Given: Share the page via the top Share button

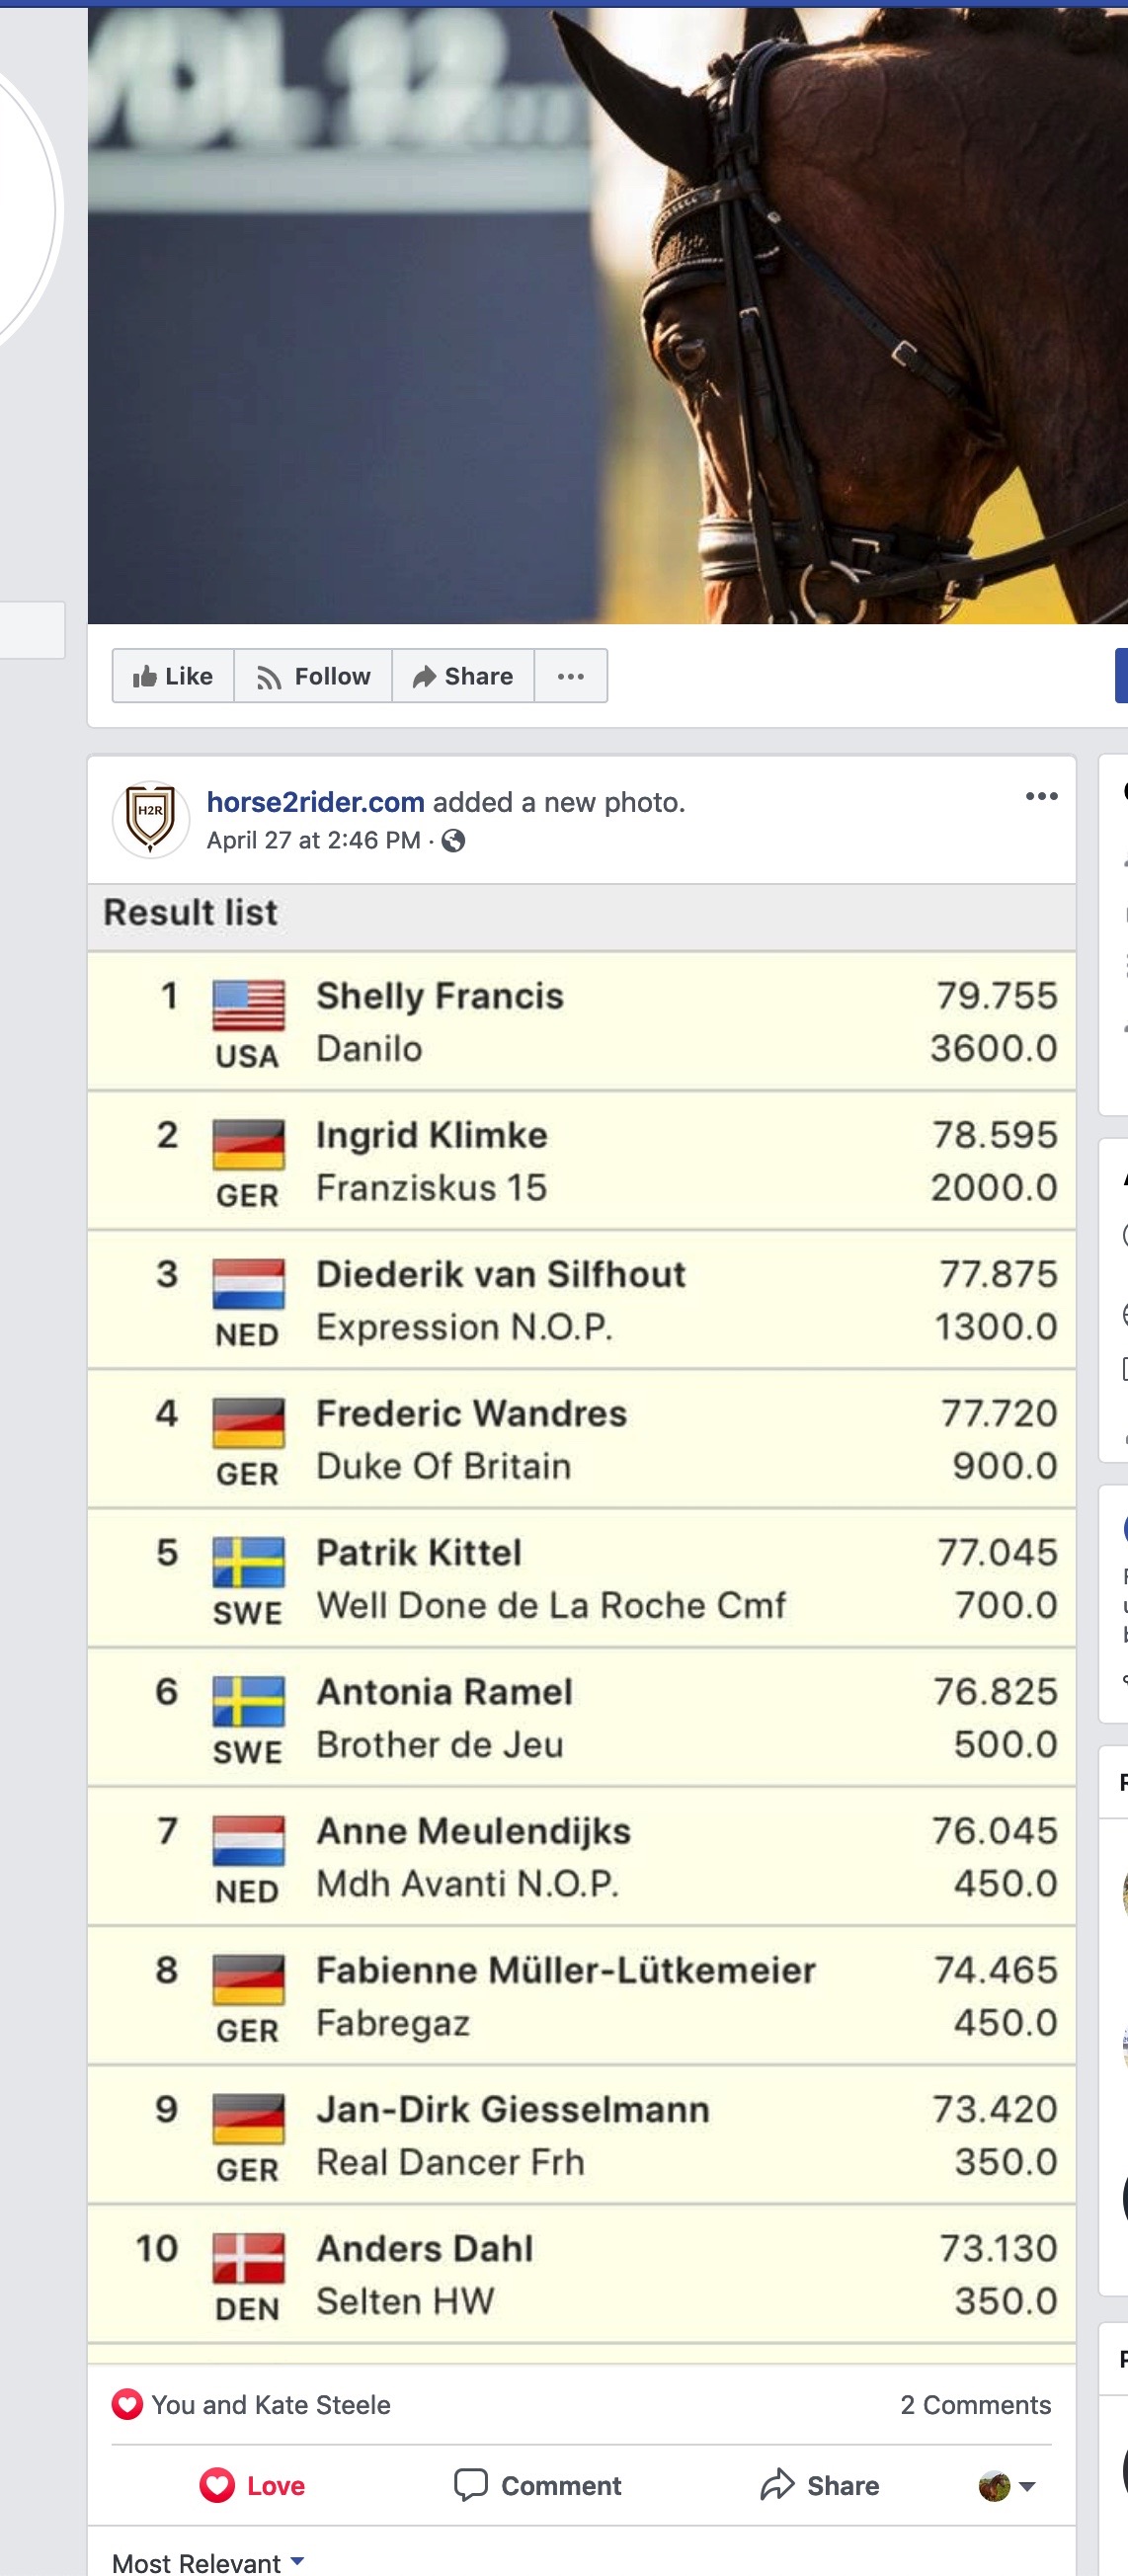Looking at the screenshot, I should tap(463, 676).
